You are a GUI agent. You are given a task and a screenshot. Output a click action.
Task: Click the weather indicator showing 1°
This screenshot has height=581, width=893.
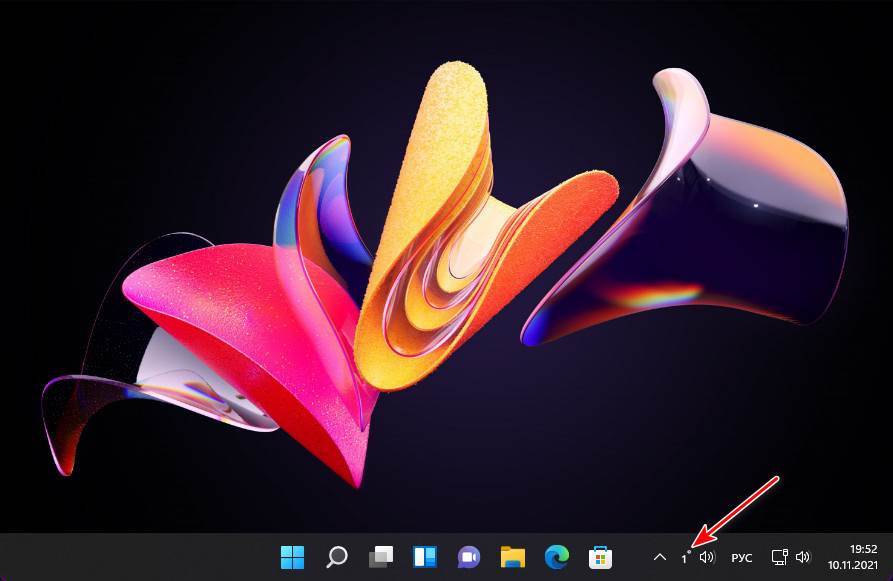[x=686, y=557]
